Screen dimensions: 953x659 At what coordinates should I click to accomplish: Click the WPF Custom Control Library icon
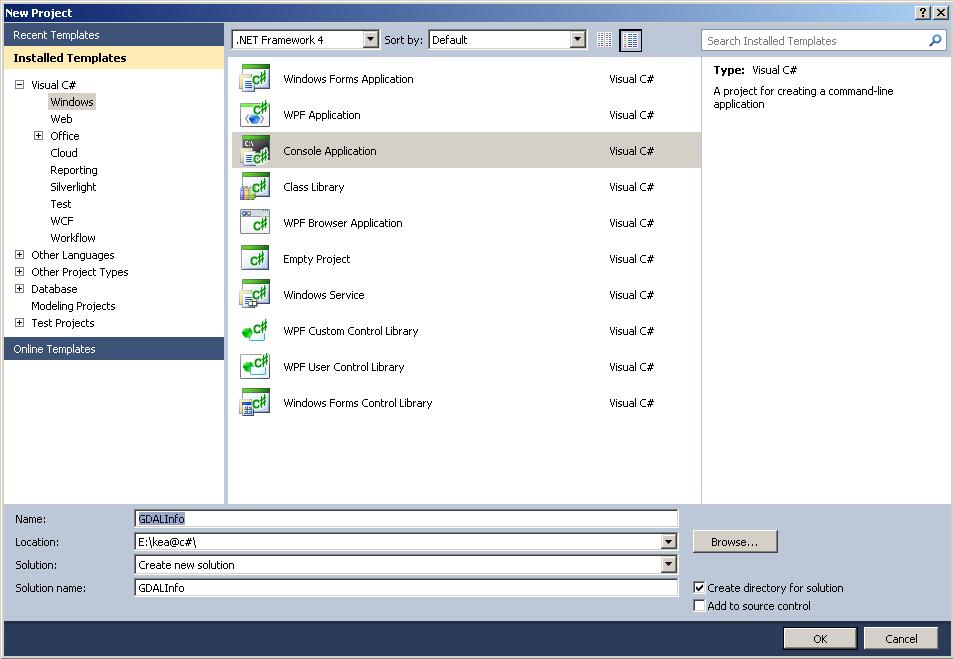coord(255,331)
